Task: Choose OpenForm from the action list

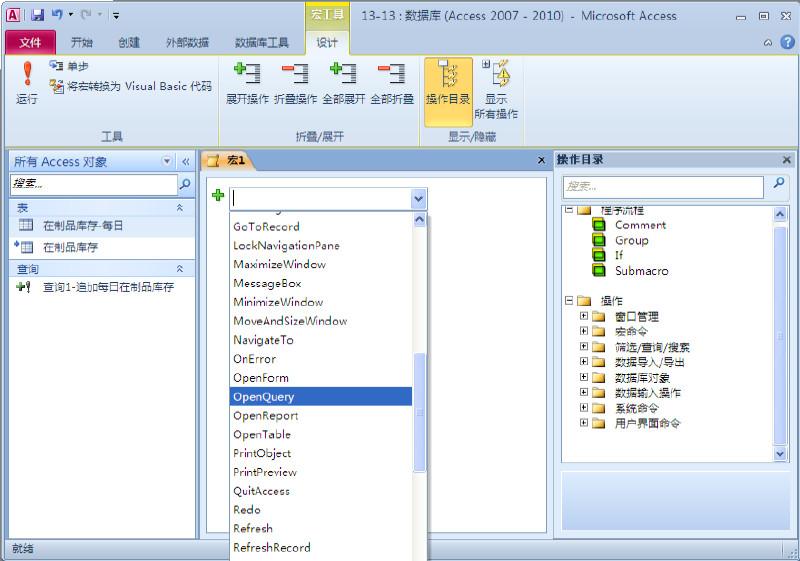Action: [321, 378]
